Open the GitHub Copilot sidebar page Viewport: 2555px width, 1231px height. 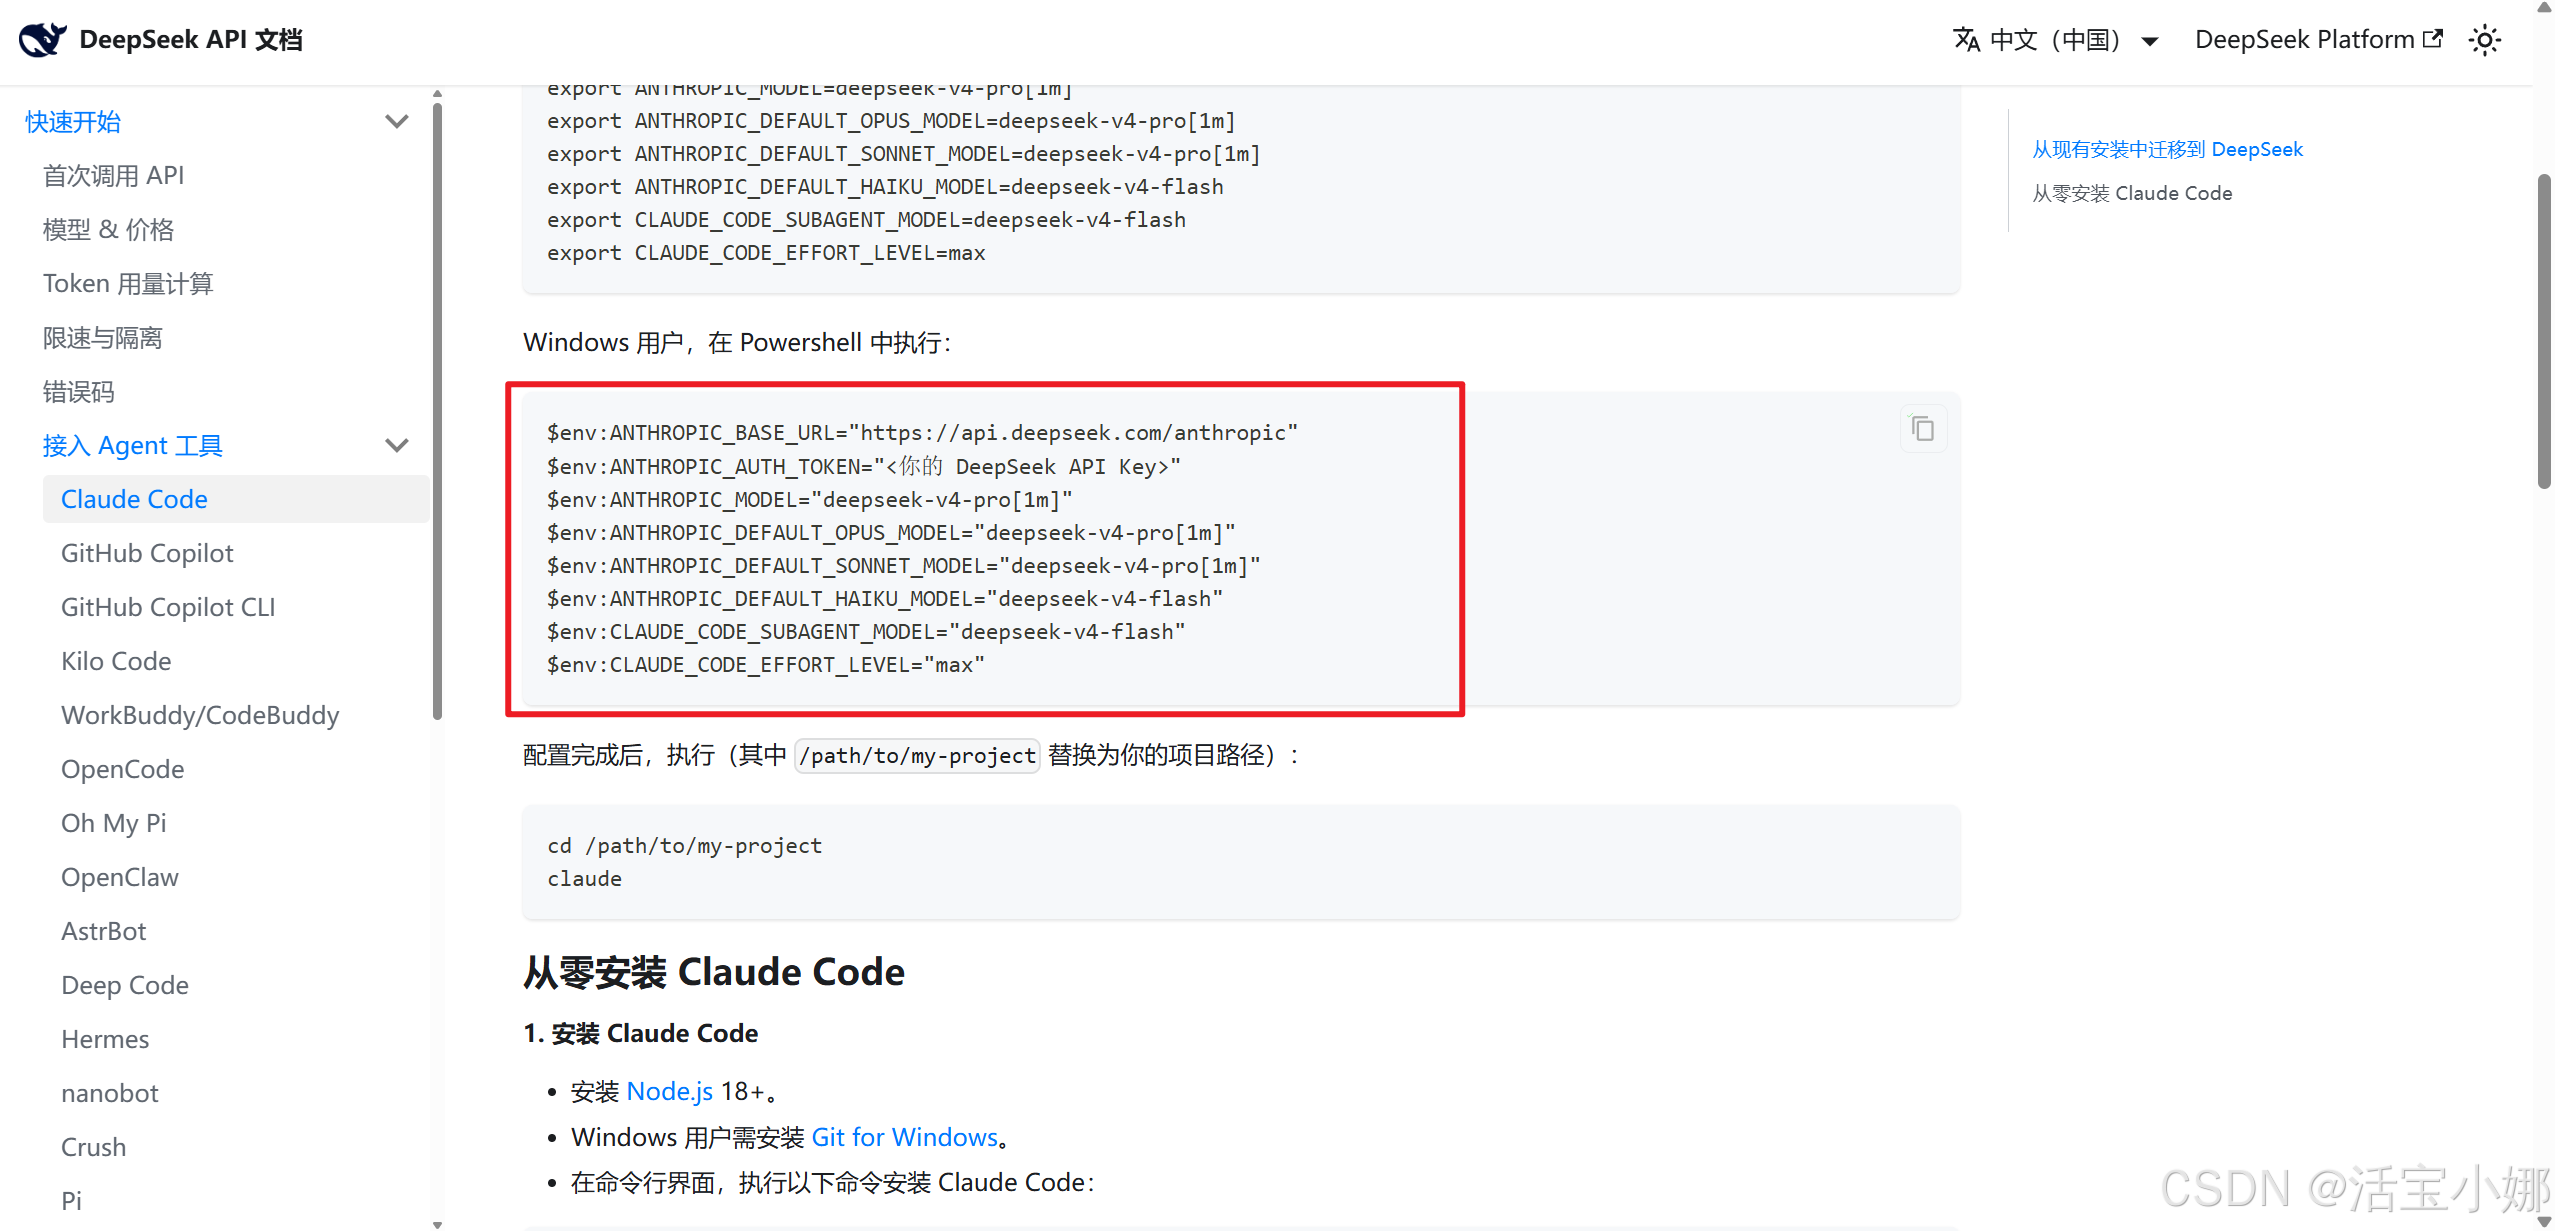(x=147, y=553)
